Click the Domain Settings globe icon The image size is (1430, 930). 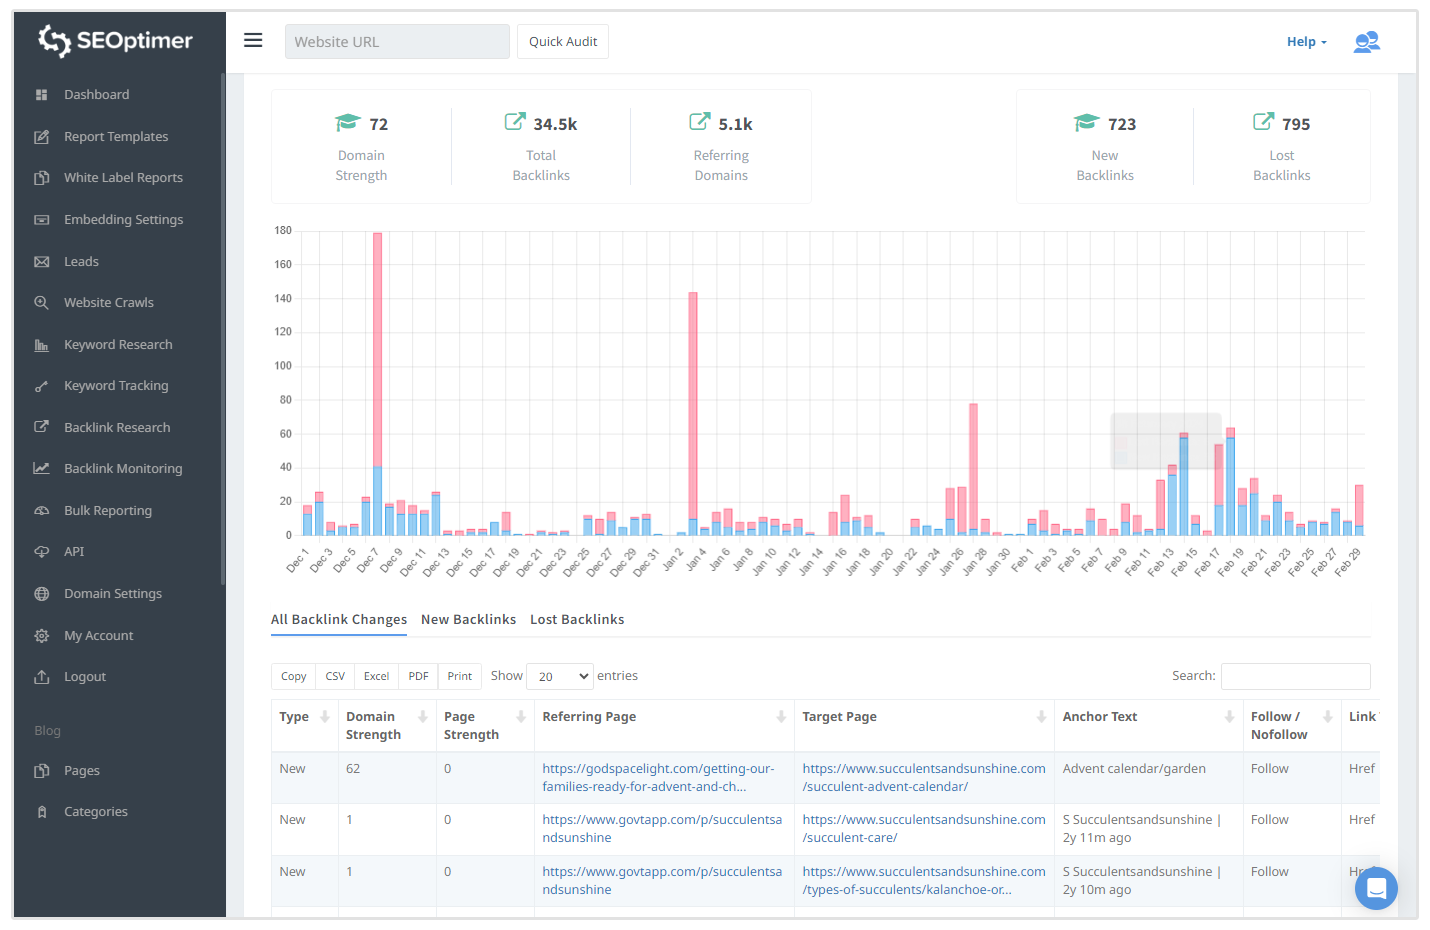click(42, 594)
